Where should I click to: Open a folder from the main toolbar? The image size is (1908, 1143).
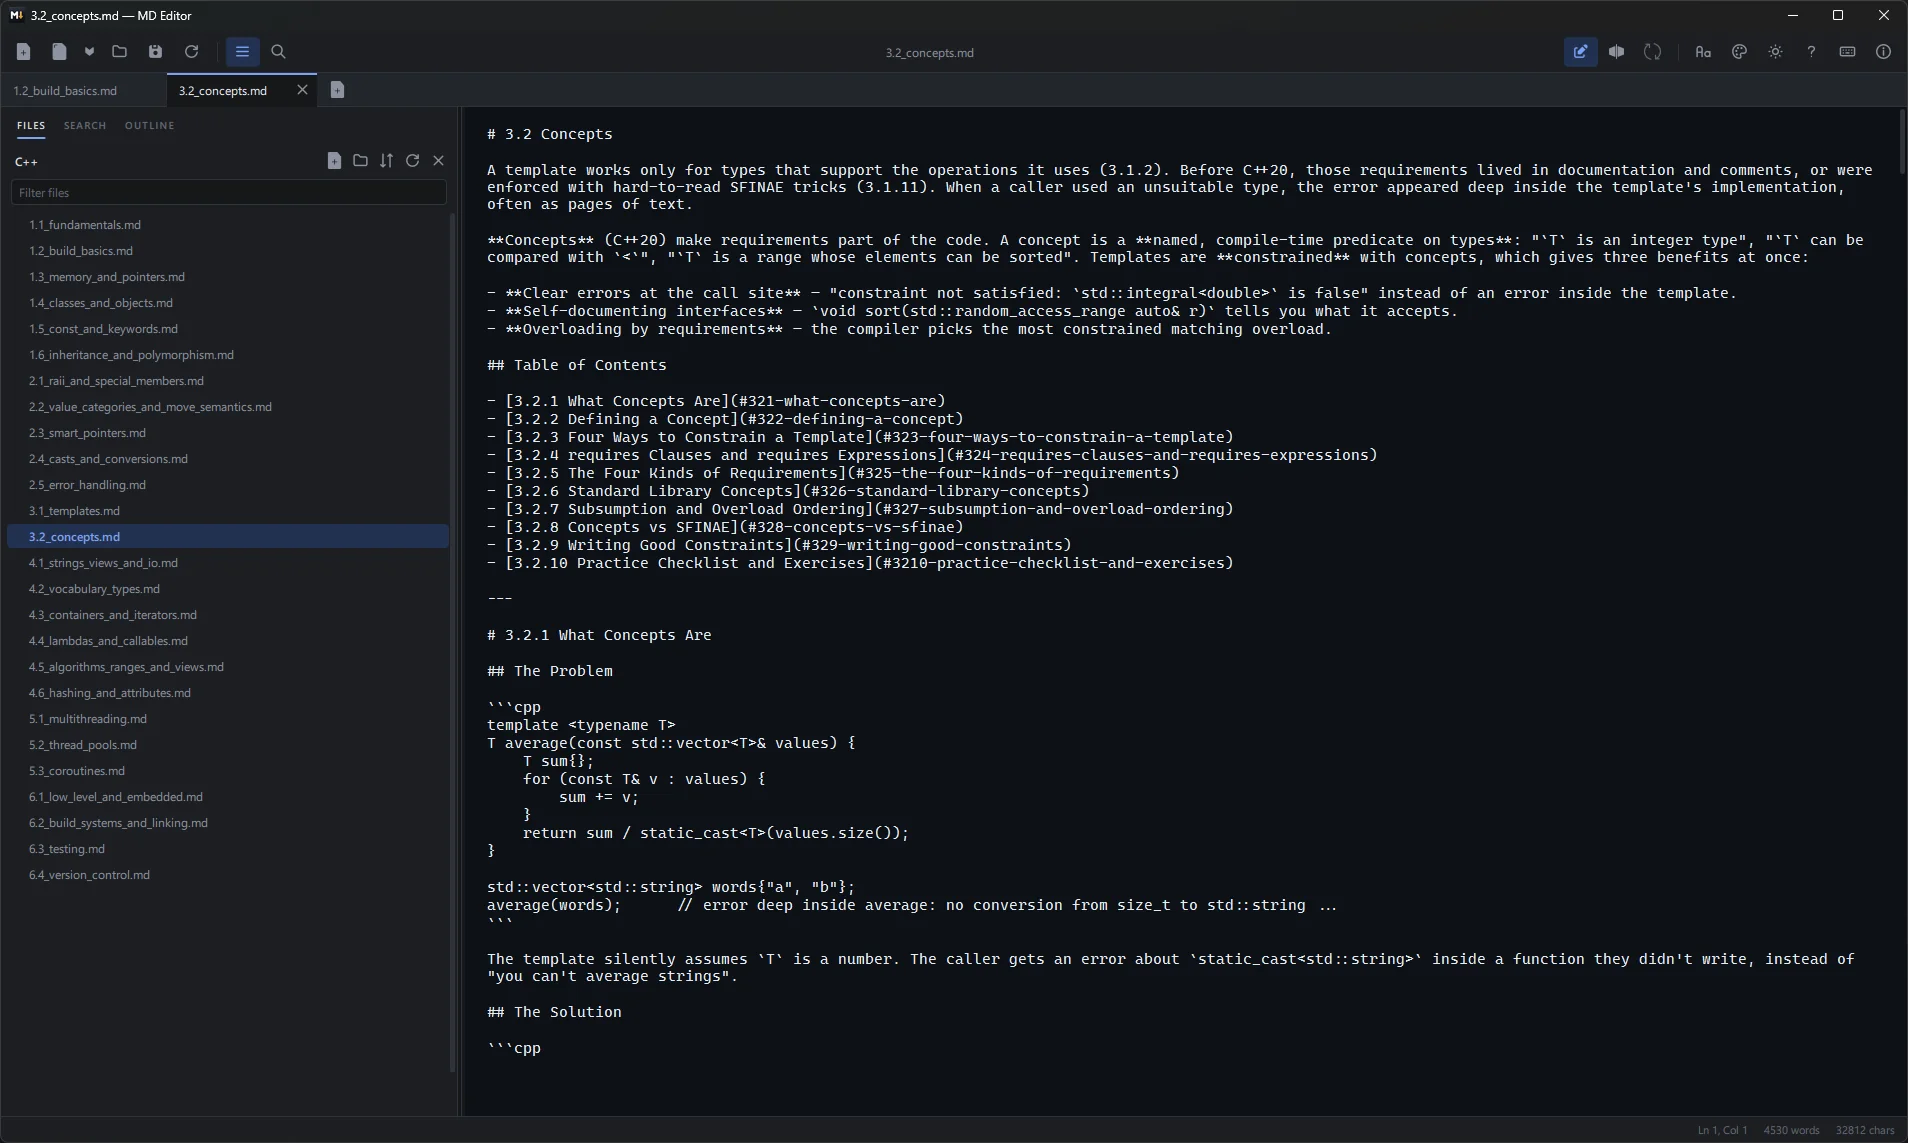point(120,52)
